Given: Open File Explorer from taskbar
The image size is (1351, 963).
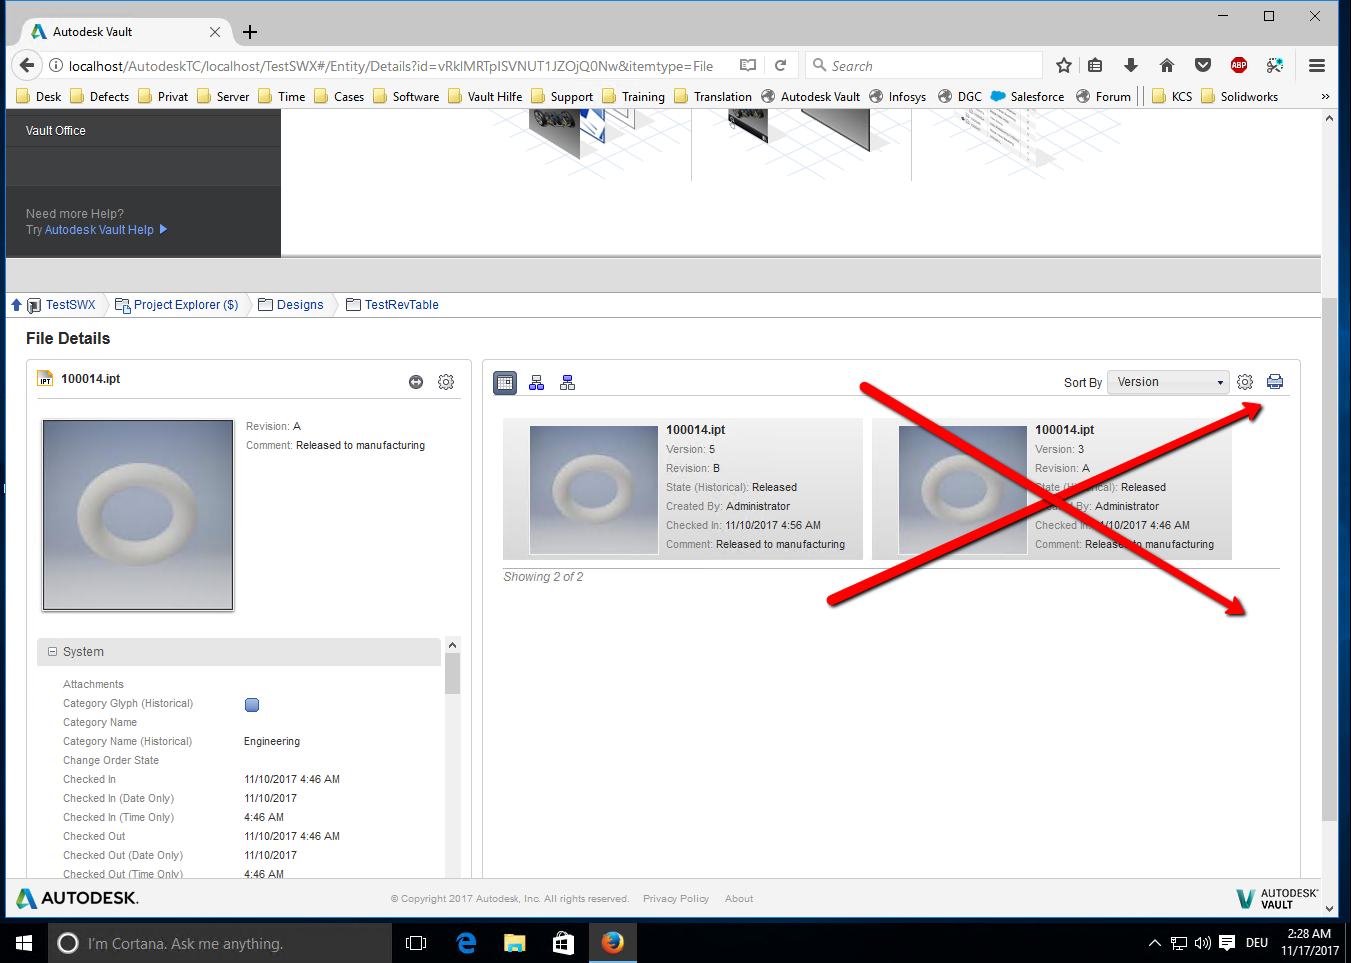Looking at the screenshot, I should [515, 943].
